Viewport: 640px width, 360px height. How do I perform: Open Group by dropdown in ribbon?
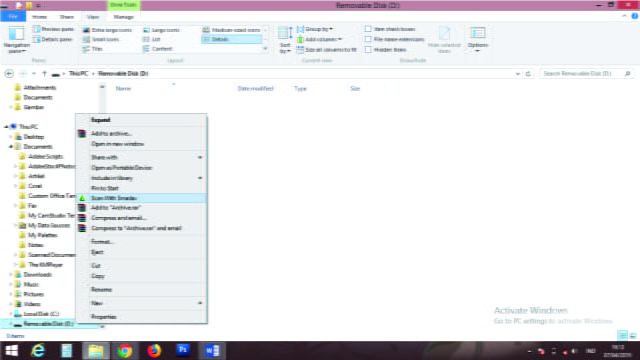[x=314, y=29]
